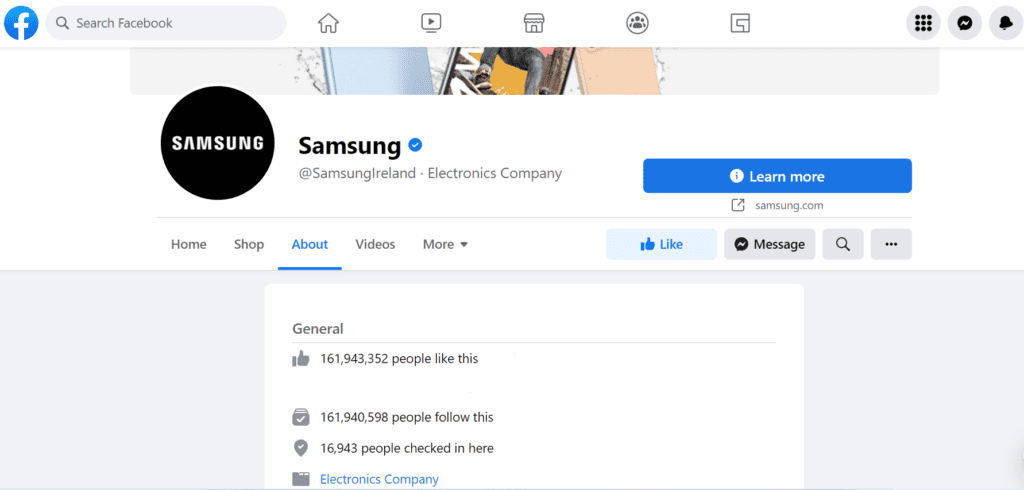Open the Marketplace storefront icon
1024x490 pixels.
coord(534,24)
